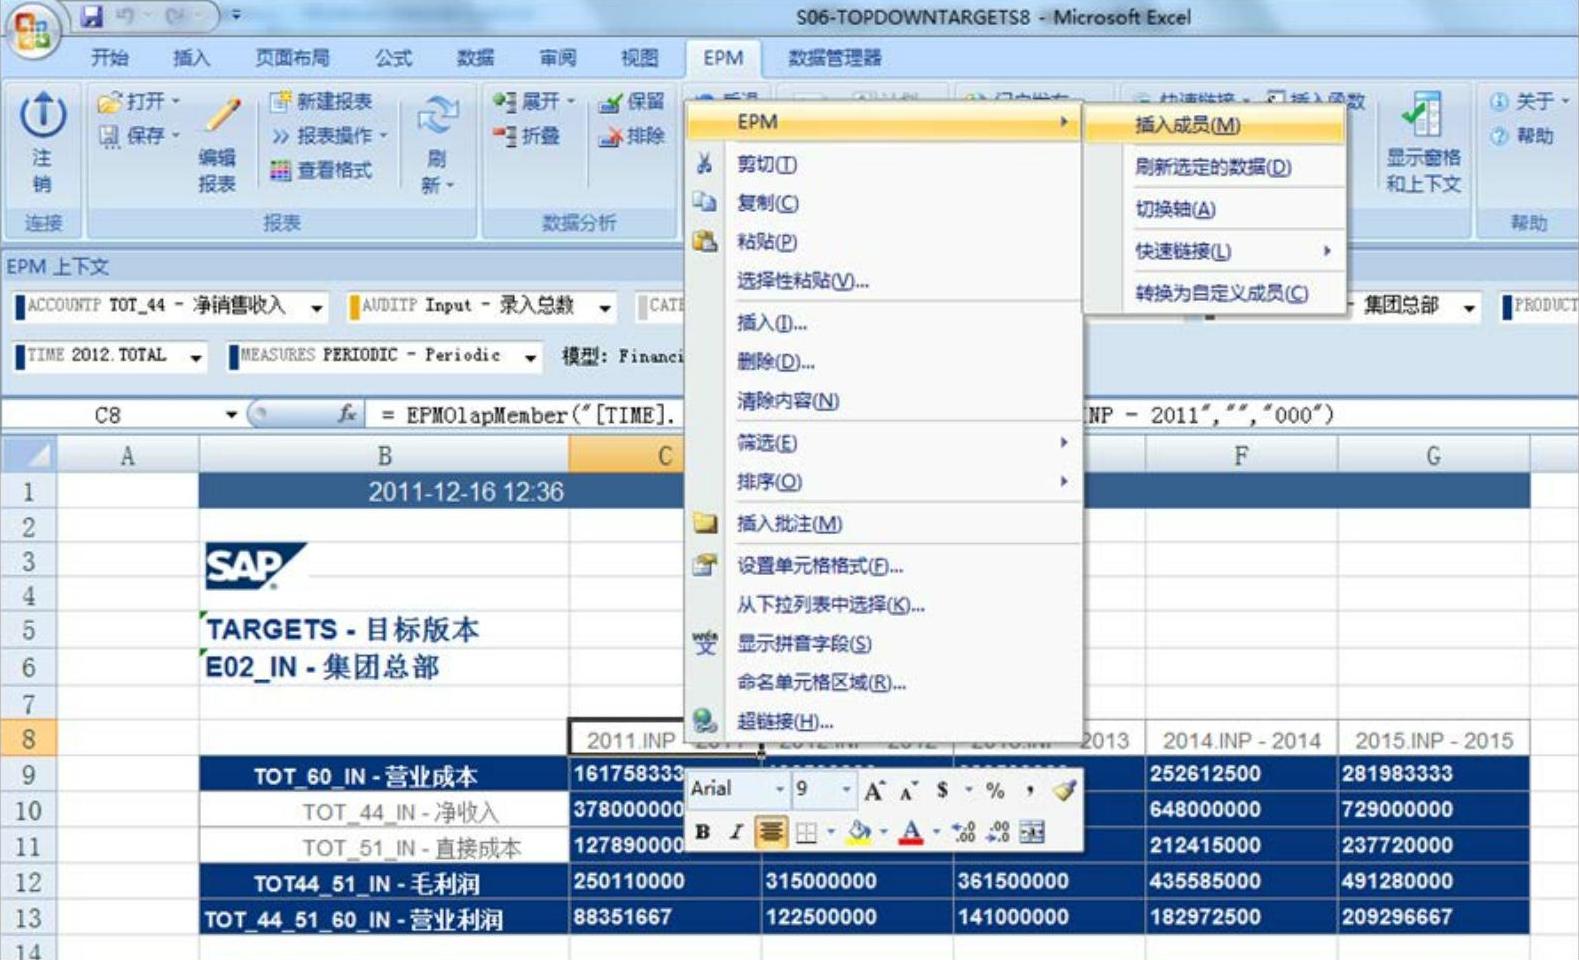Select 切换轴(A) submenu item
This screenshot has width=1579, height=960.
1214,209
